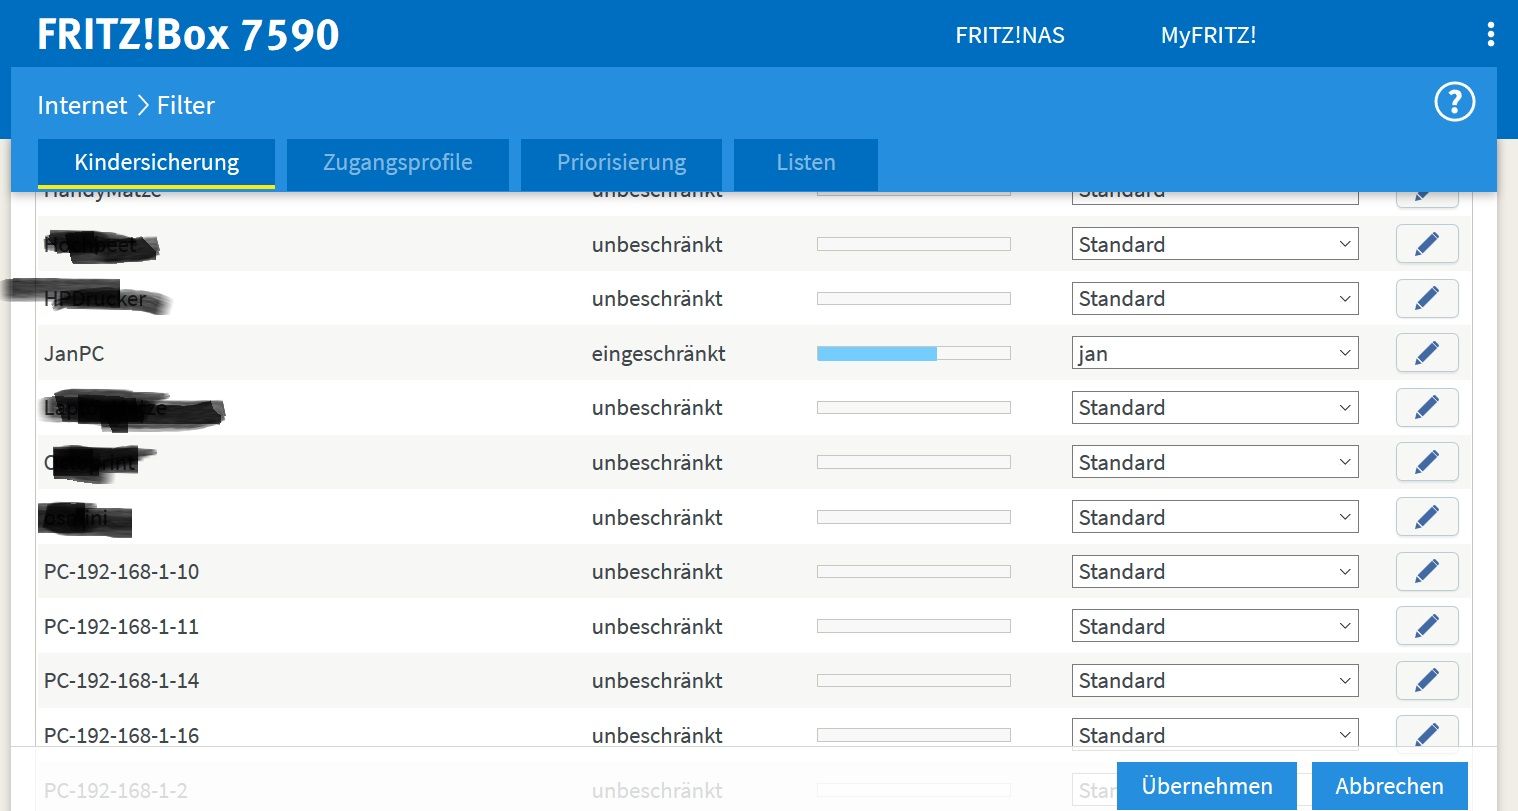Edit PC-192-168-1-10 with pencil icon
Image resolution: width=1518 pixels, height=811 pixels.
click(x=1427, y=571)
